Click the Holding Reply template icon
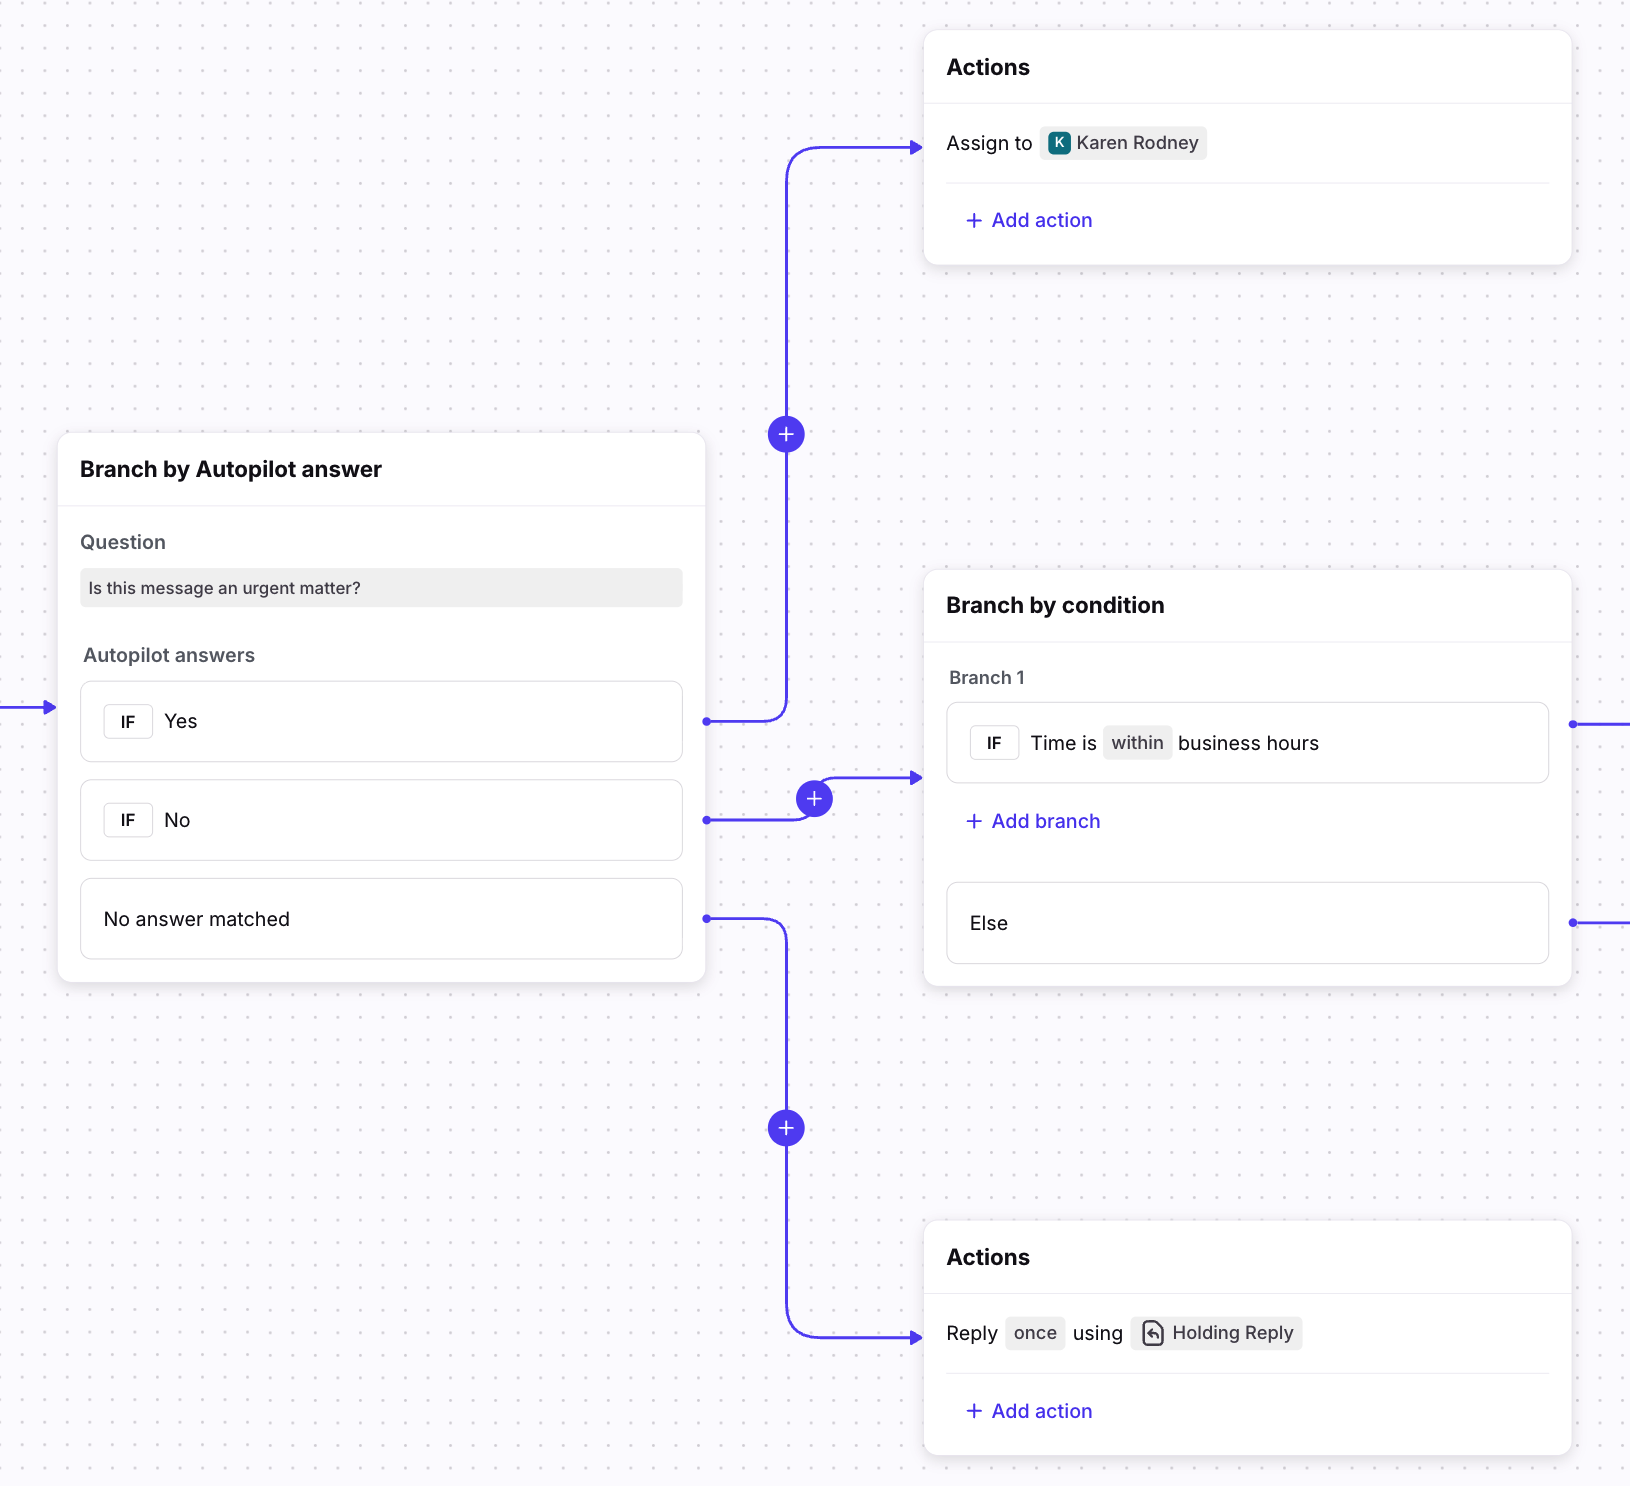 click(x=1153, y=1333)
